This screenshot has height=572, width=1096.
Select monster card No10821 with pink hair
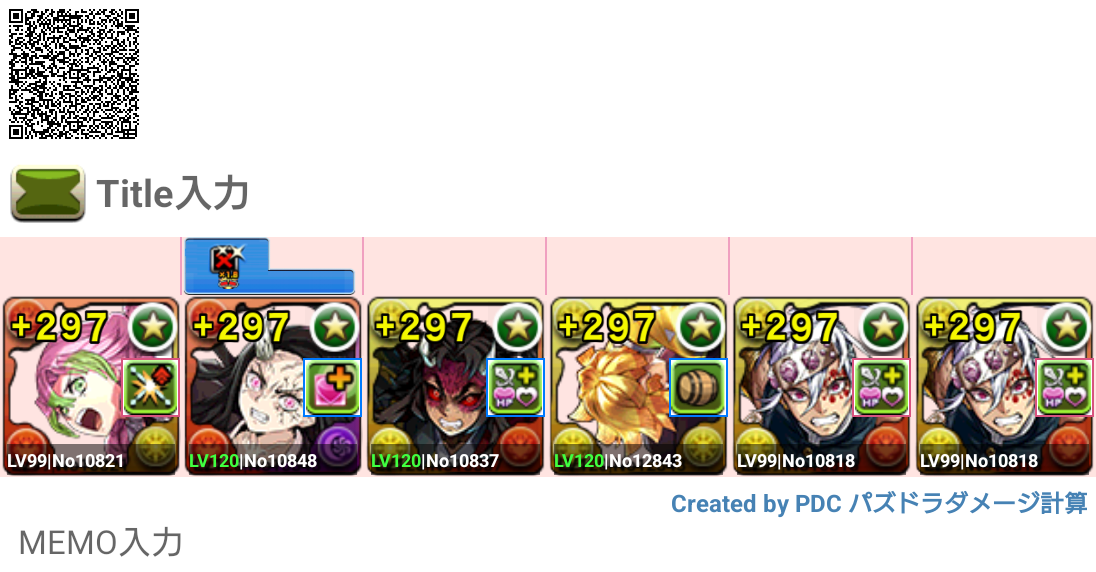[x=91, y=386]
